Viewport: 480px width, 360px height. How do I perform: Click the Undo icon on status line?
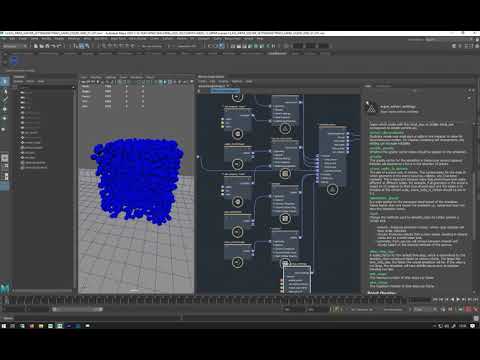click(x=53, y=46)
